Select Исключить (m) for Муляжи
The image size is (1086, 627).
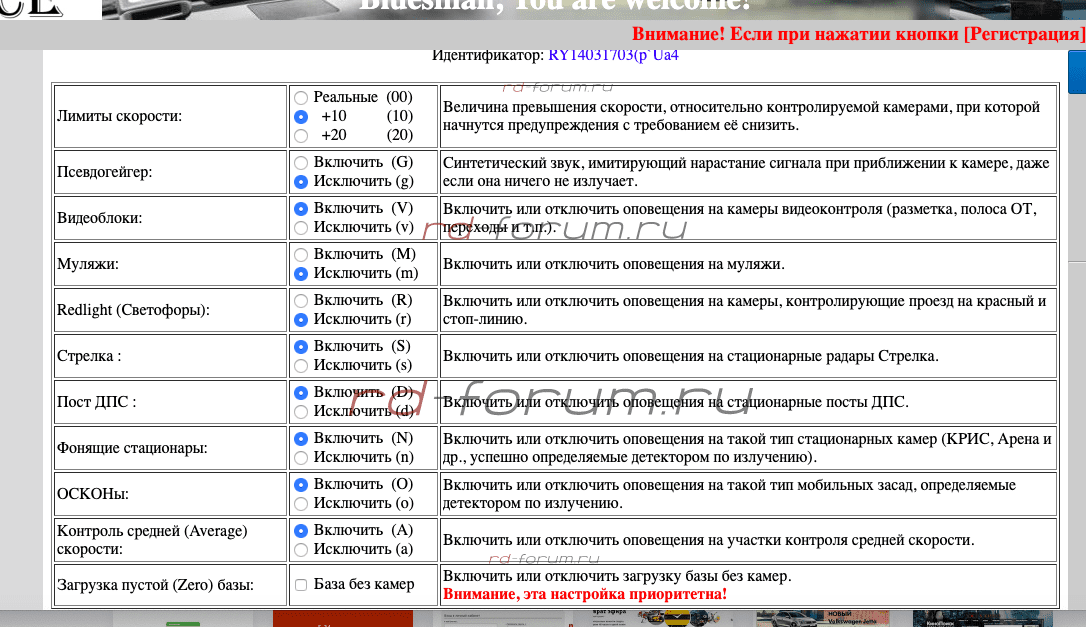point(301,274)
